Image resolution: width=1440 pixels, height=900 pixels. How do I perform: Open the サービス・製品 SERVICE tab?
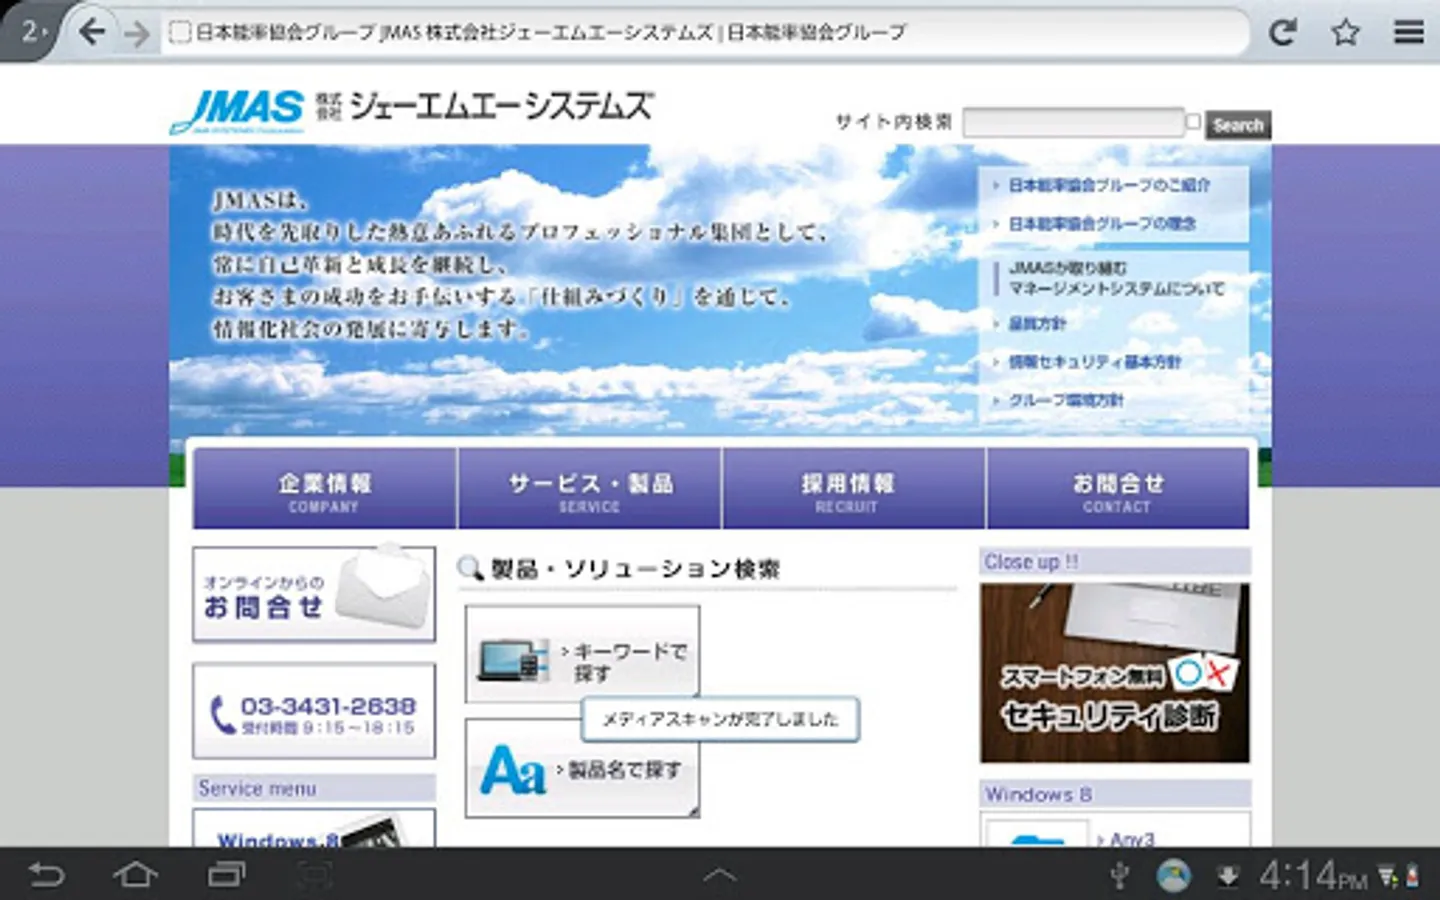590,489
